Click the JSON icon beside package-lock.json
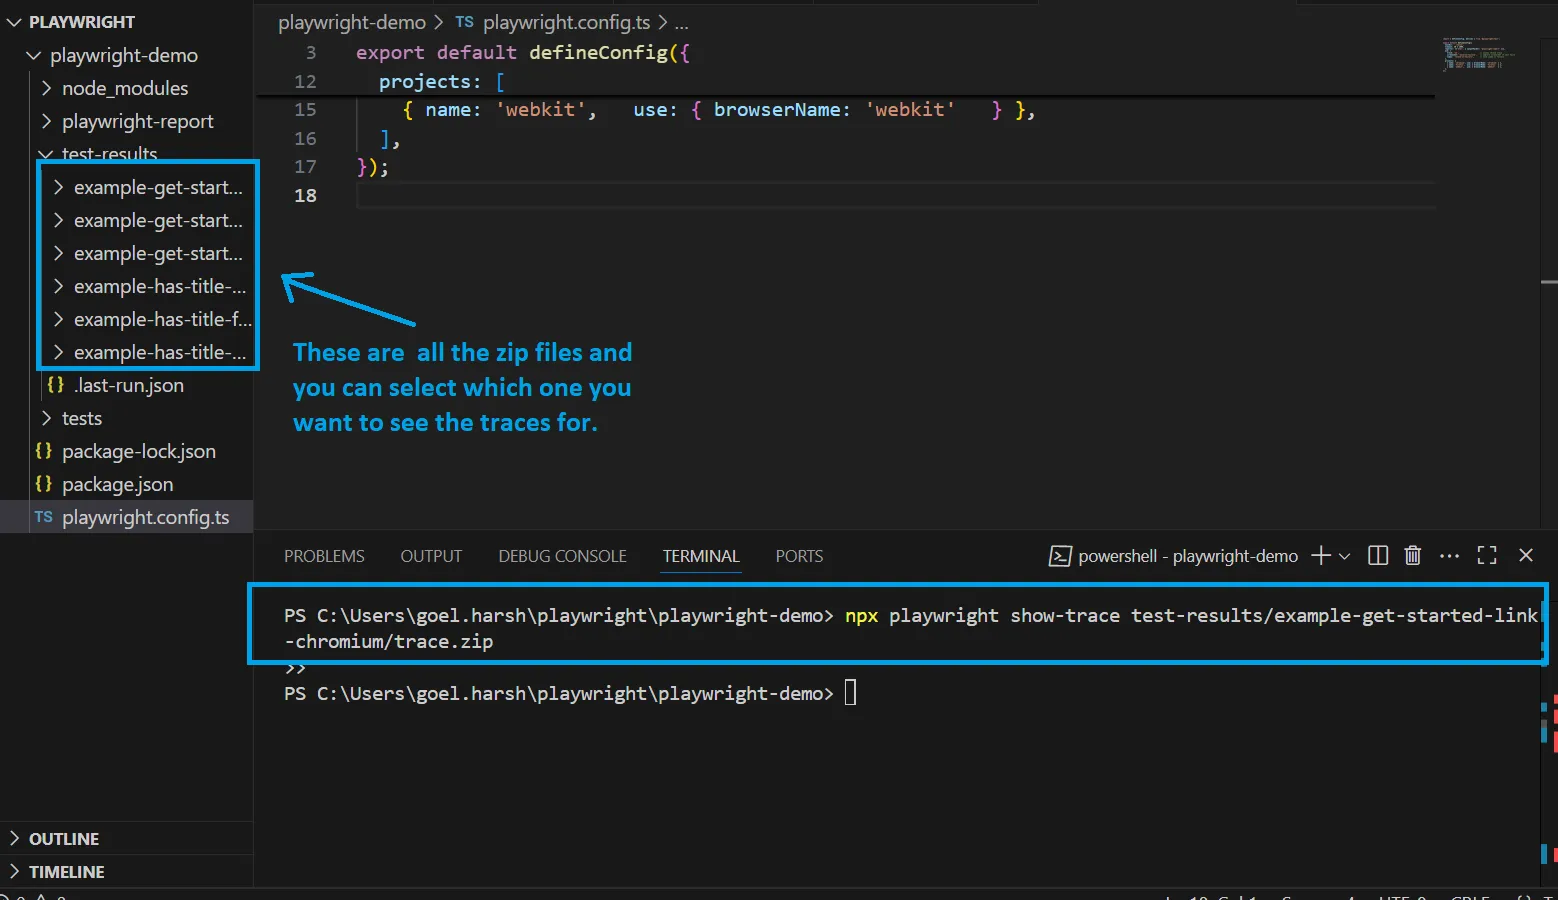This screenshot has width=1558, height=900. pyautogui.click(x=43, y=450)
